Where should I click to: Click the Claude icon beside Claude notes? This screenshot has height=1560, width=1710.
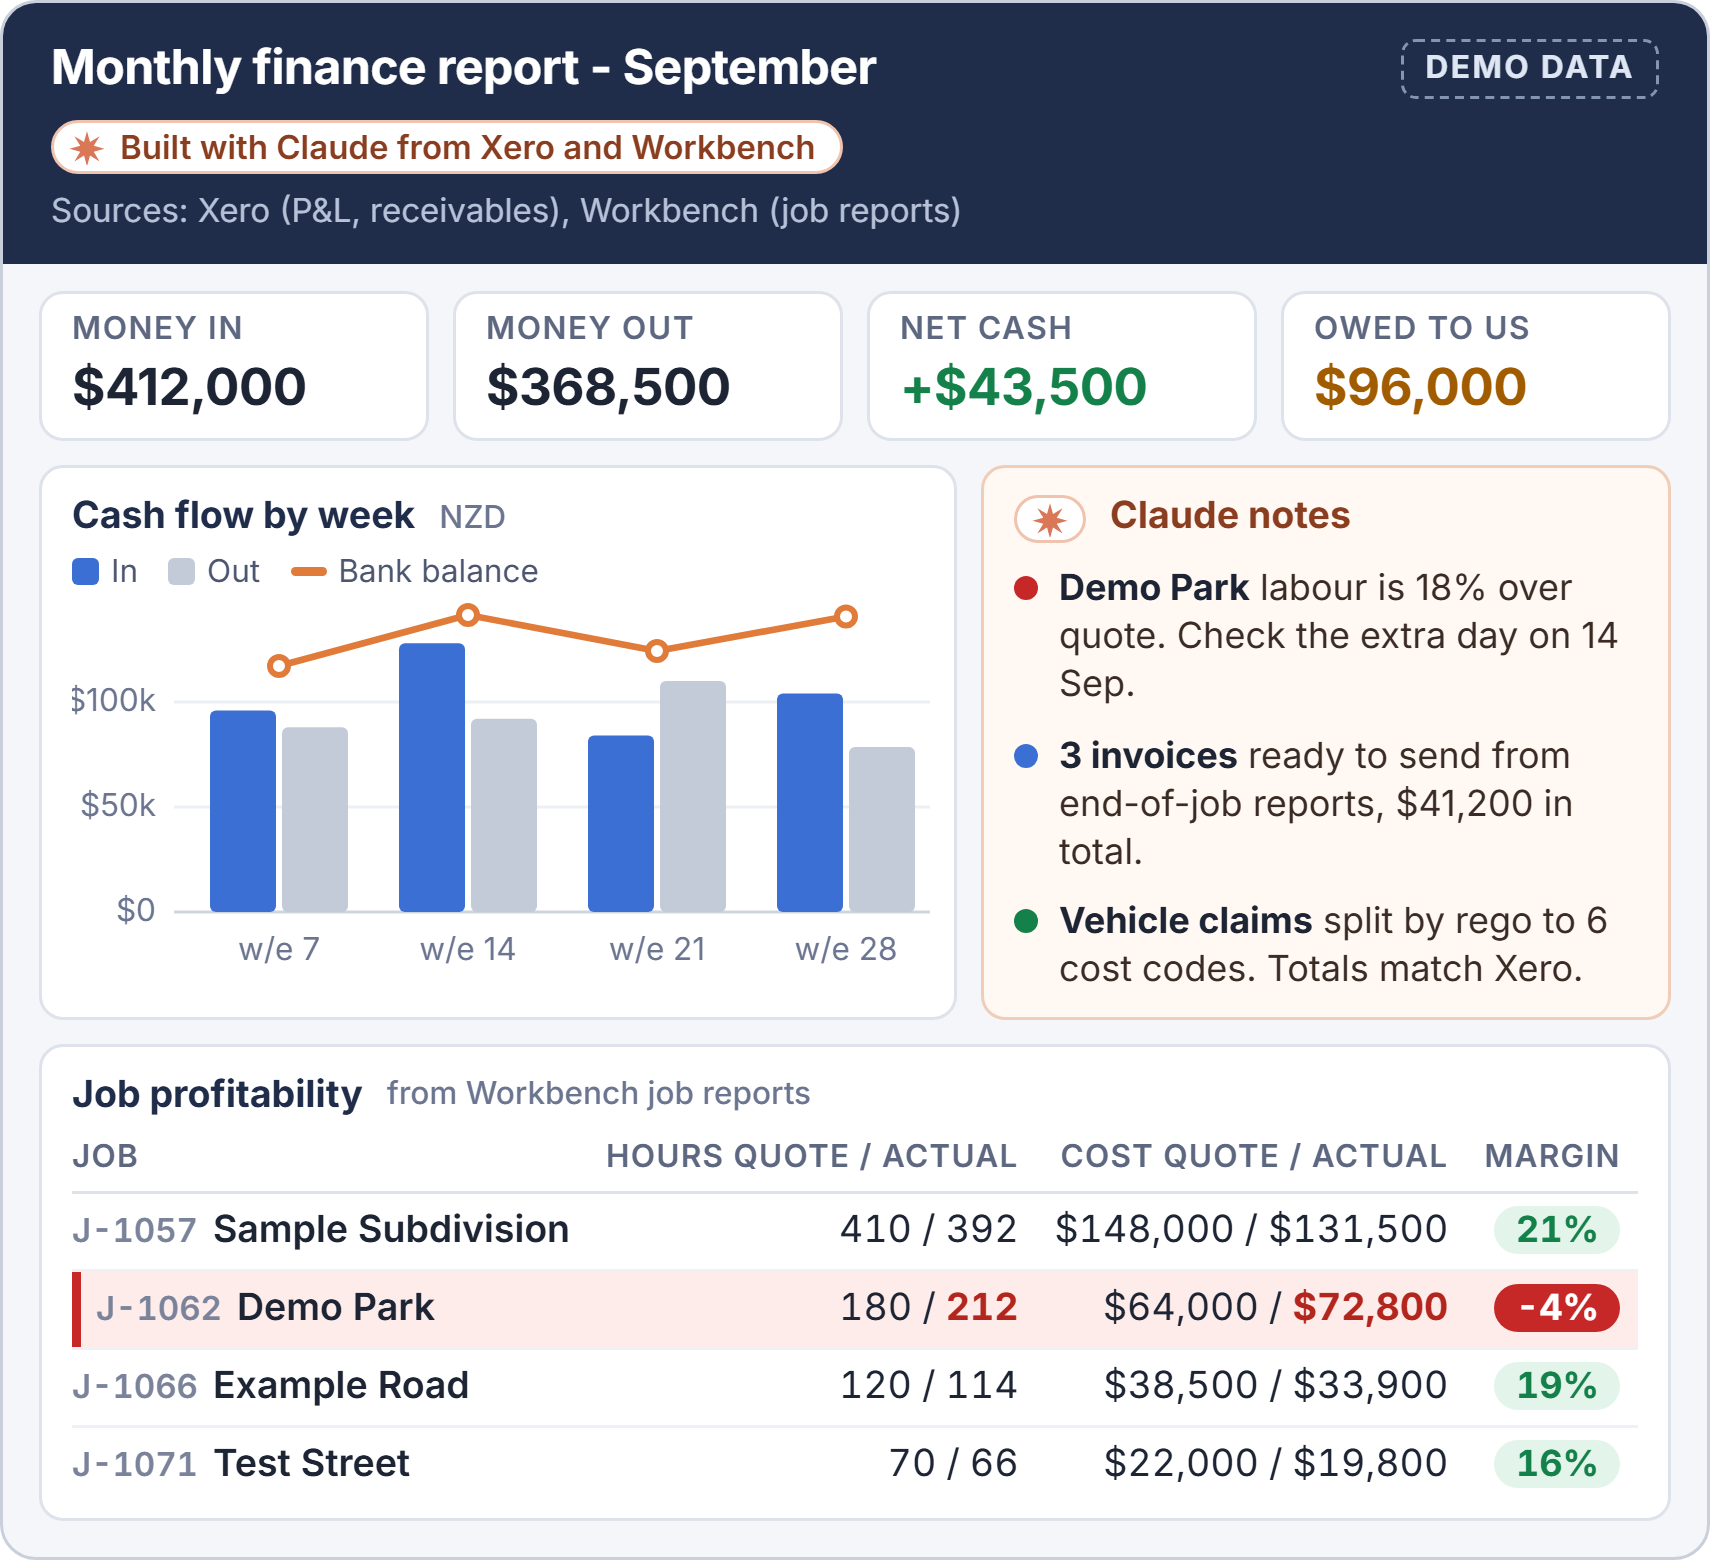(x=1050, y=519)
